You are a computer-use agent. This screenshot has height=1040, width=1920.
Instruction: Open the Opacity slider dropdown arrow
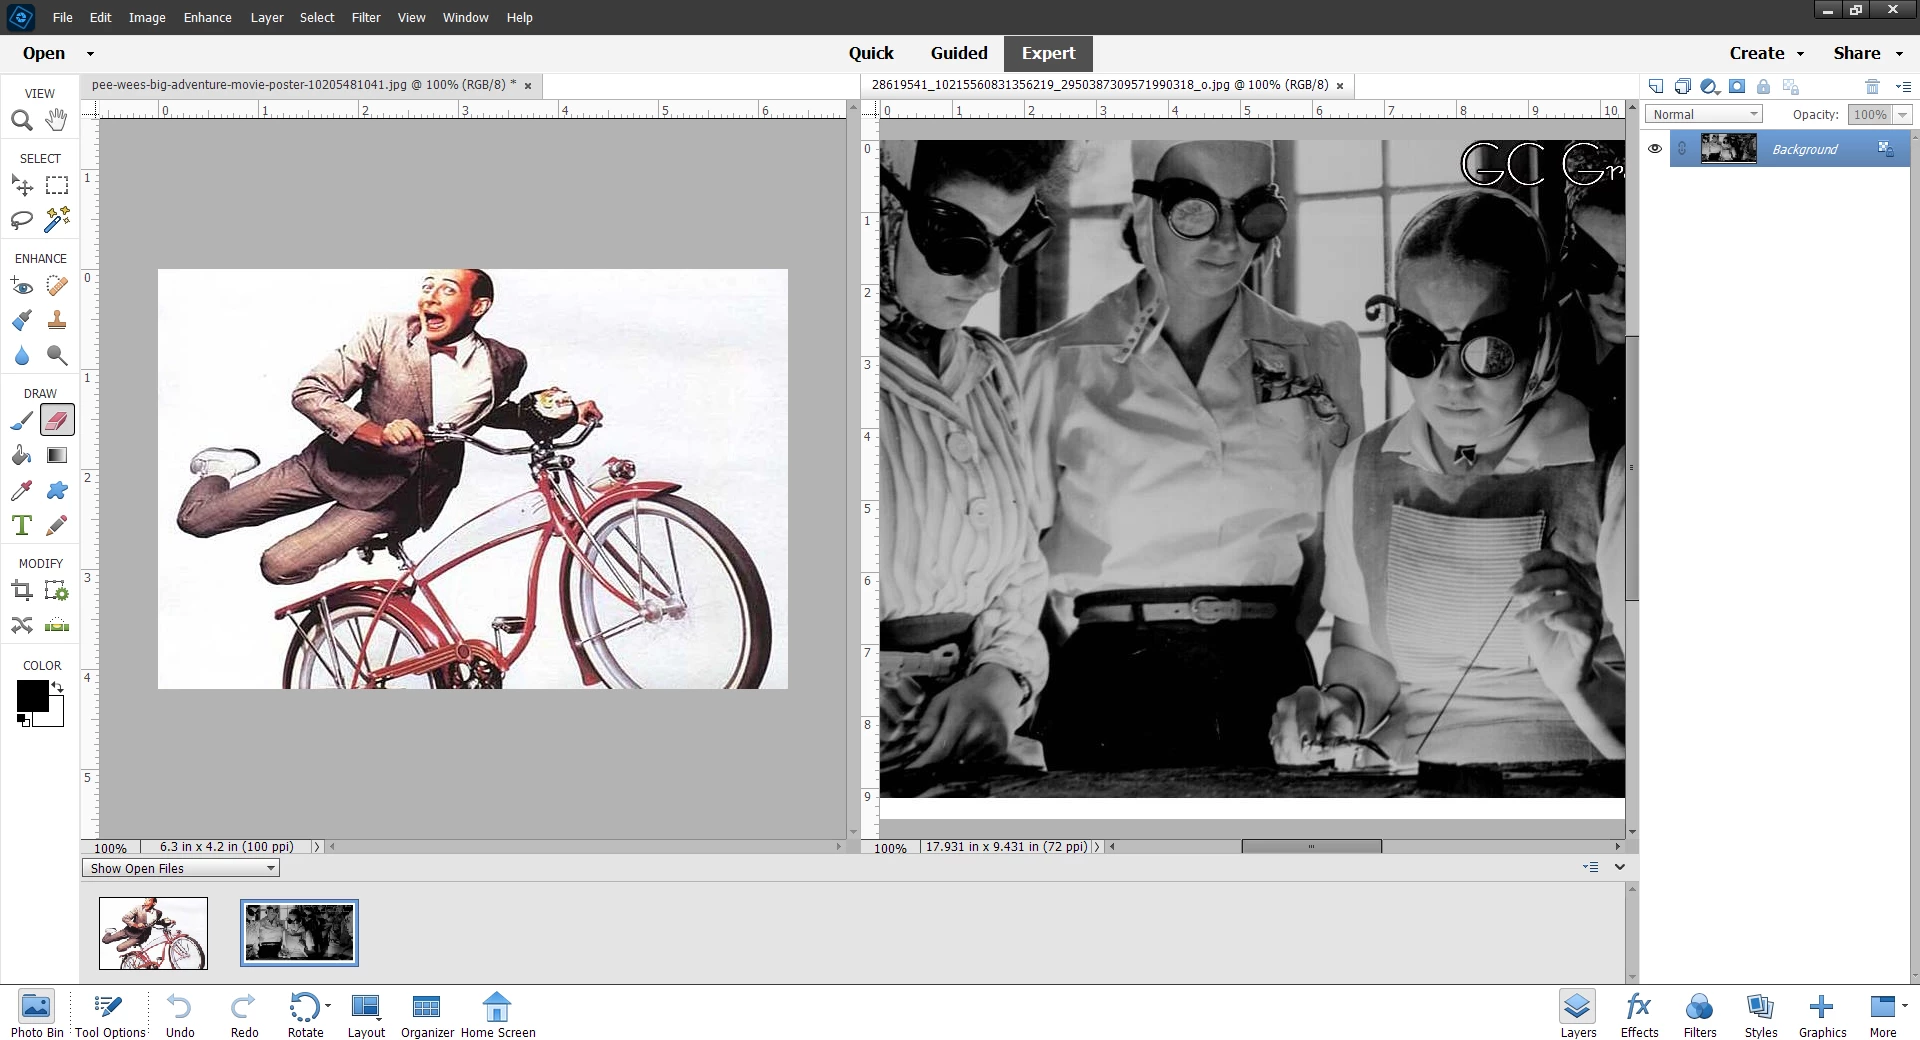click(1902, 115)
